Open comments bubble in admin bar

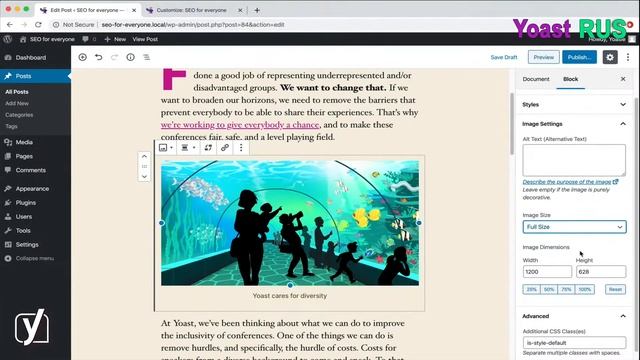pyautogui.click(x=89, y=39)
